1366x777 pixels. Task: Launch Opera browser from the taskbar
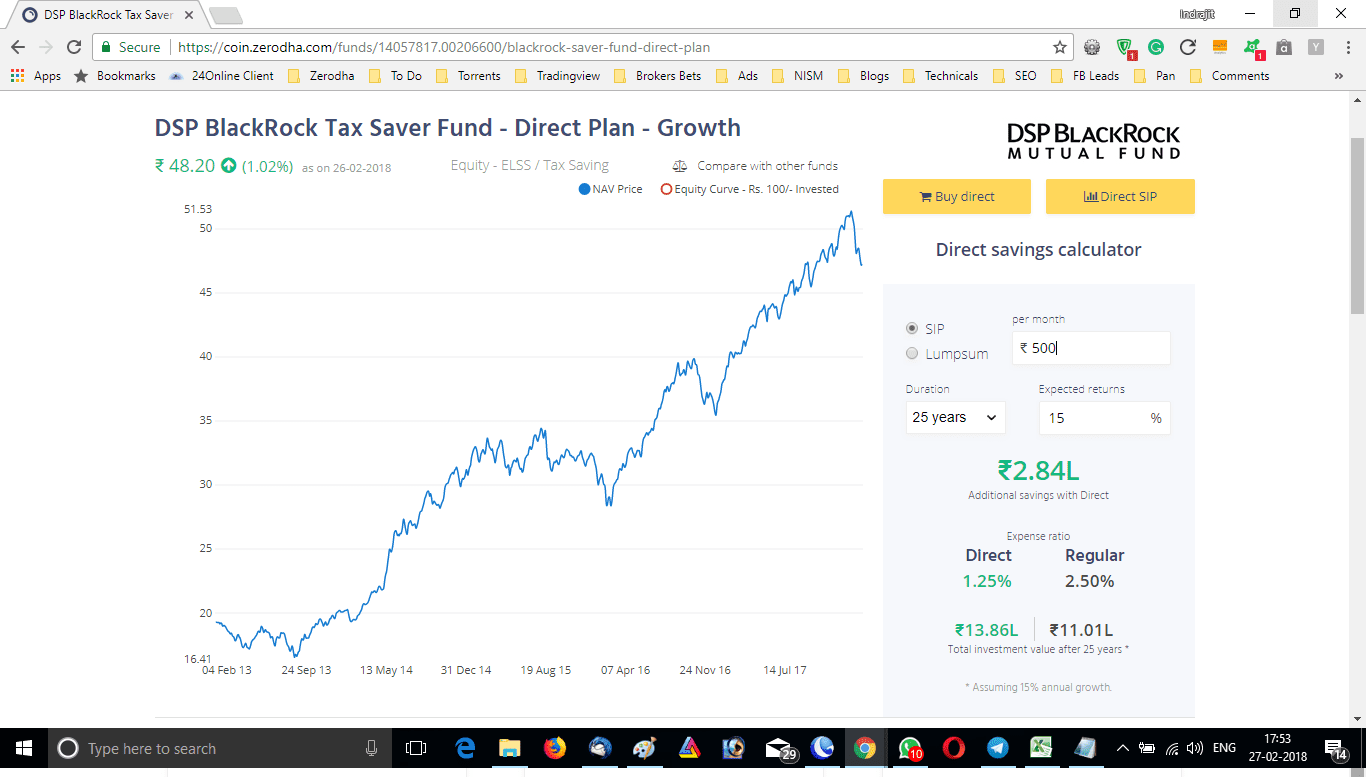tap(953, 748)
